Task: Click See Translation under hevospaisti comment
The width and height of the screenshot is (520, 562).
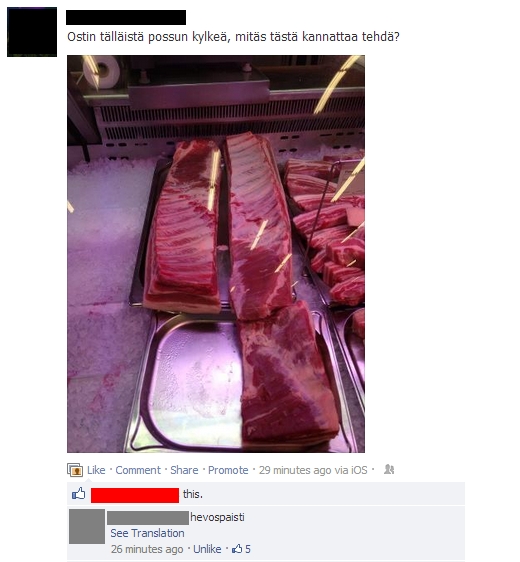Action: pos(147,533)
